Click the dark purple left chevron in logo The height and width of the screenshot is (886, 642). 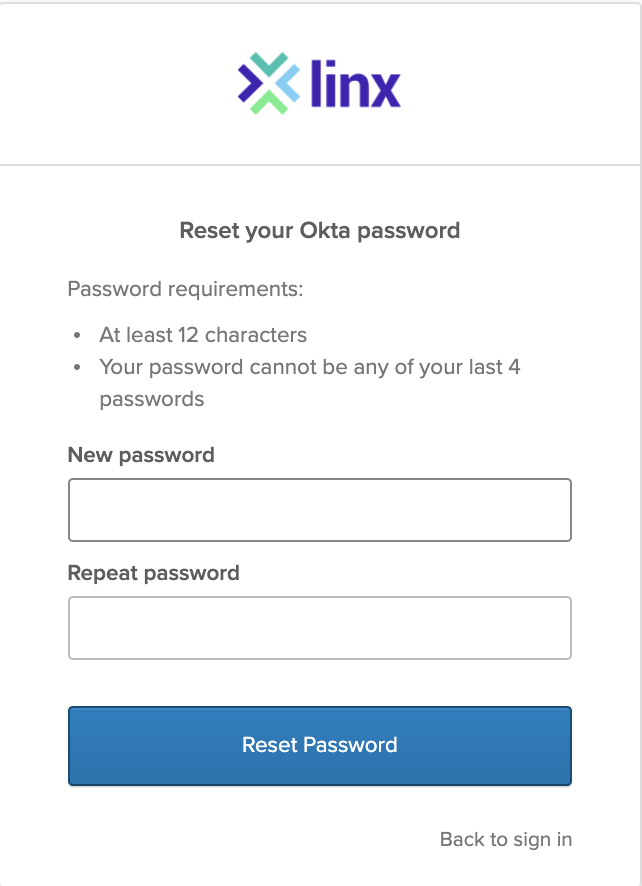pyautogui.click(x=249, y=83)
